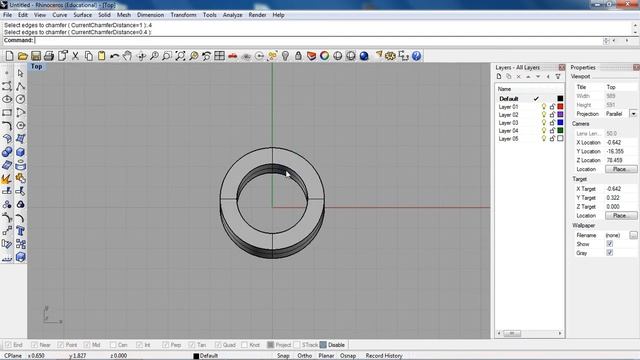Toggle the Near osnap checkbox

pos(35,345)
